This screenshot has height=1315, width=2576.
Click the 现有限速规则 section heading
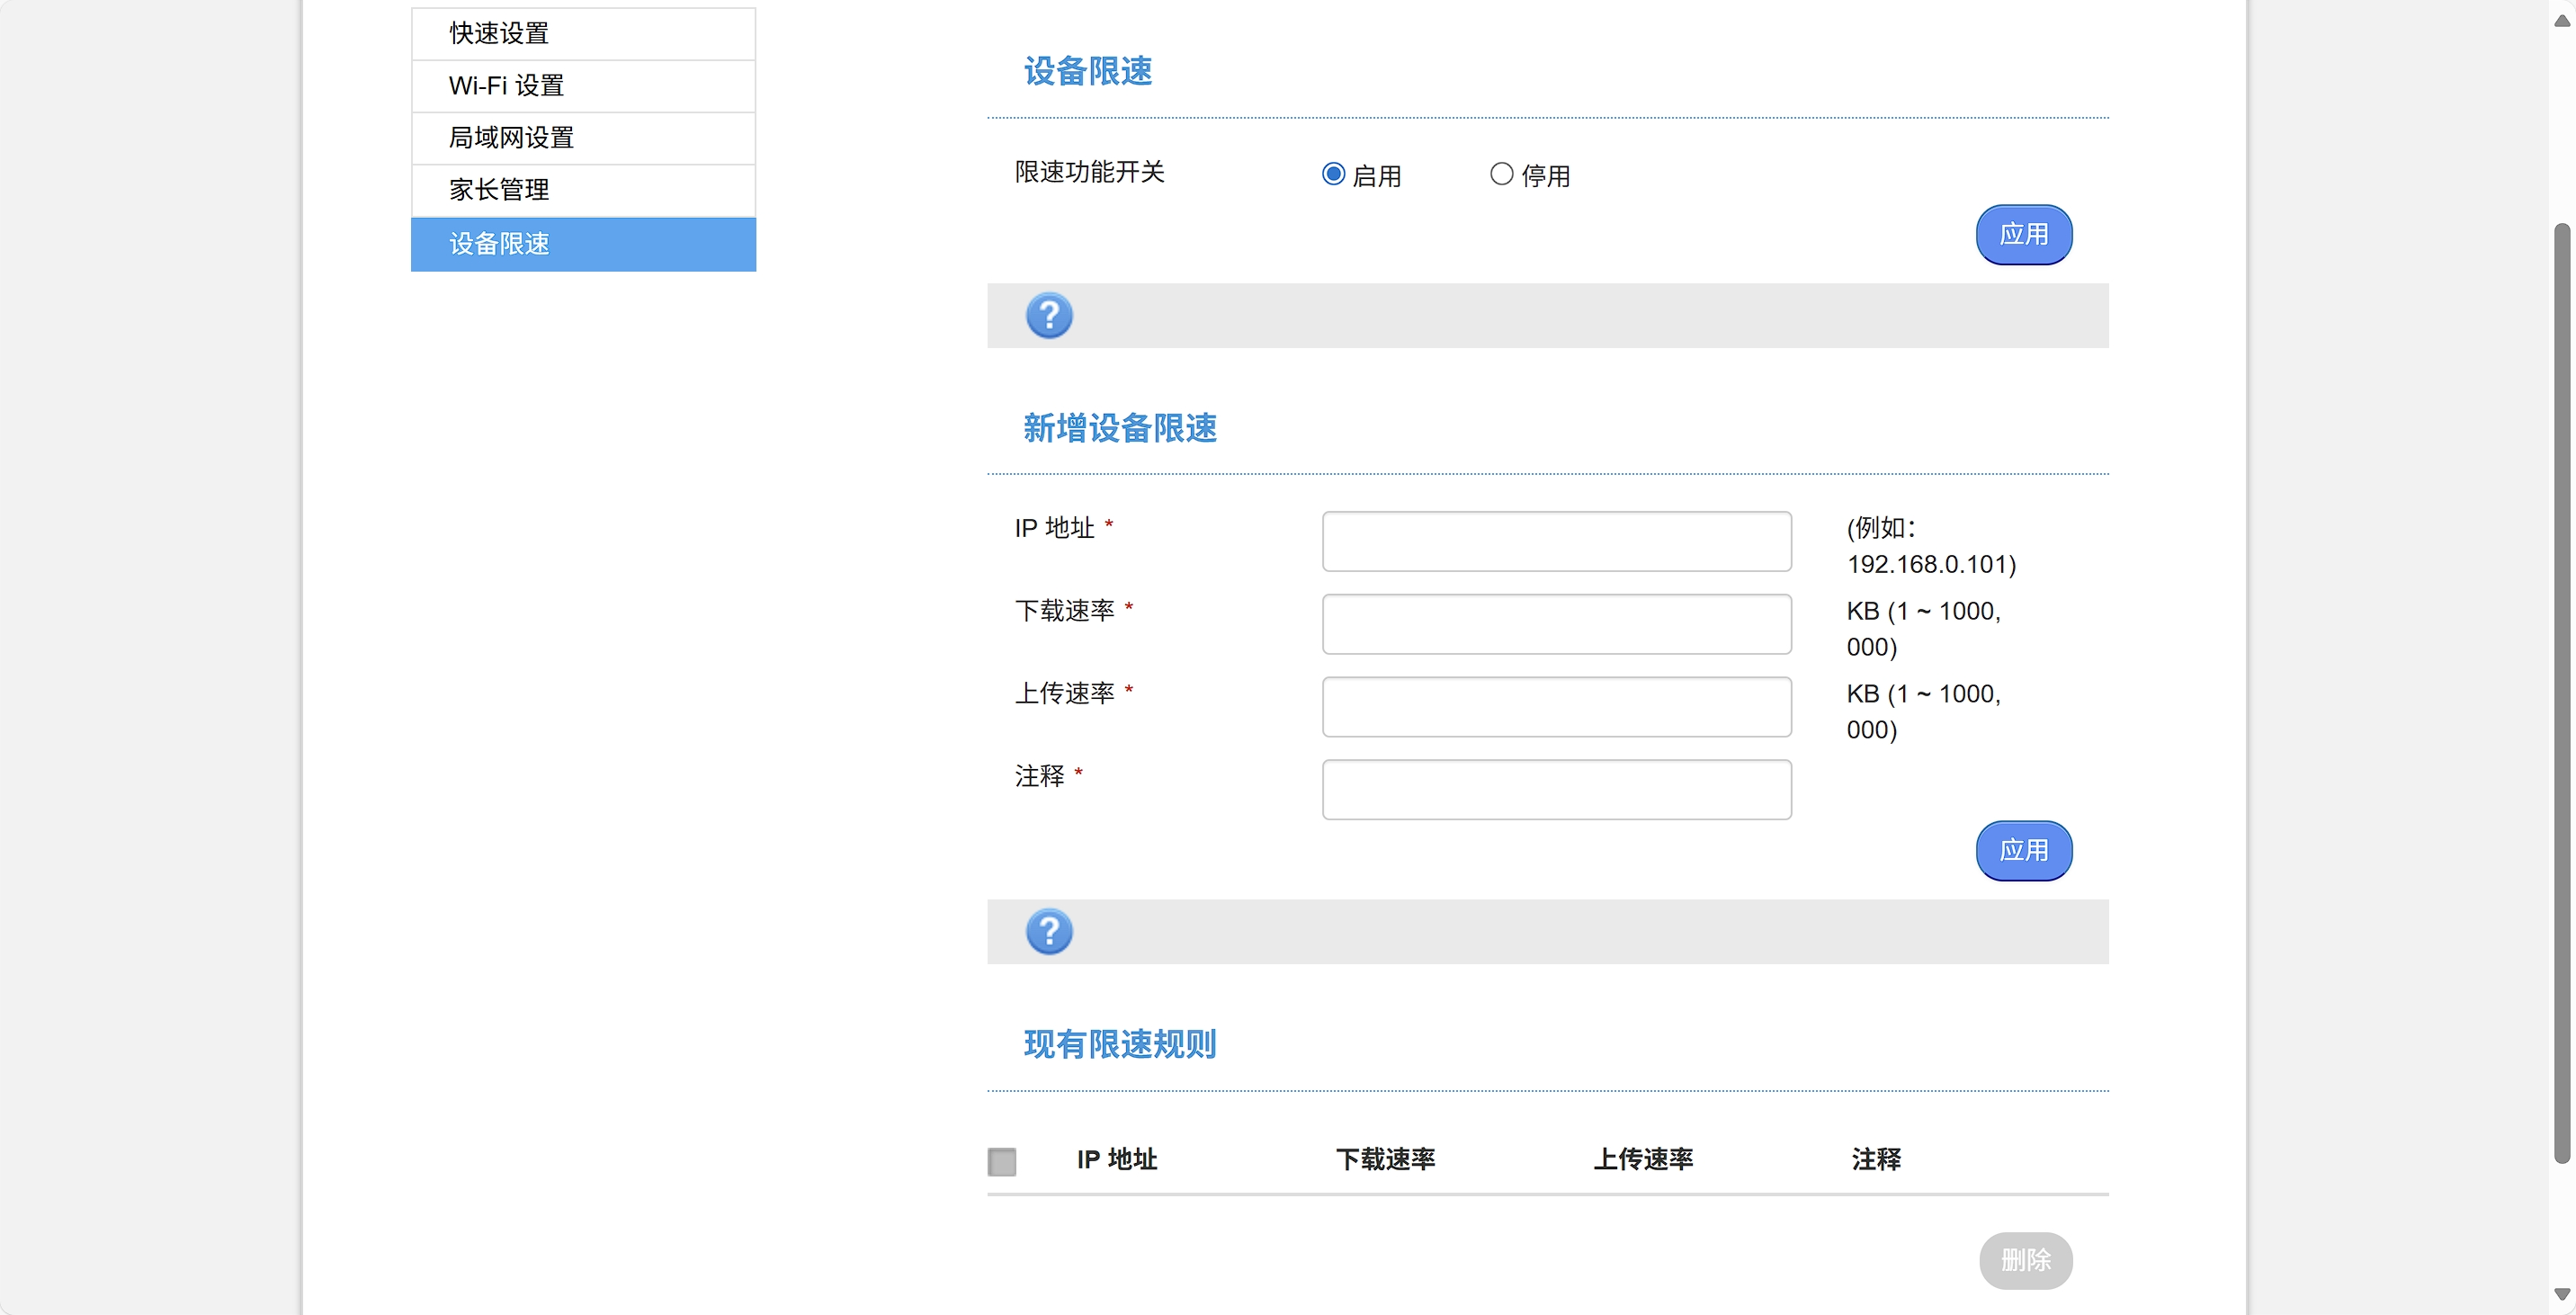(1120, 1045)
